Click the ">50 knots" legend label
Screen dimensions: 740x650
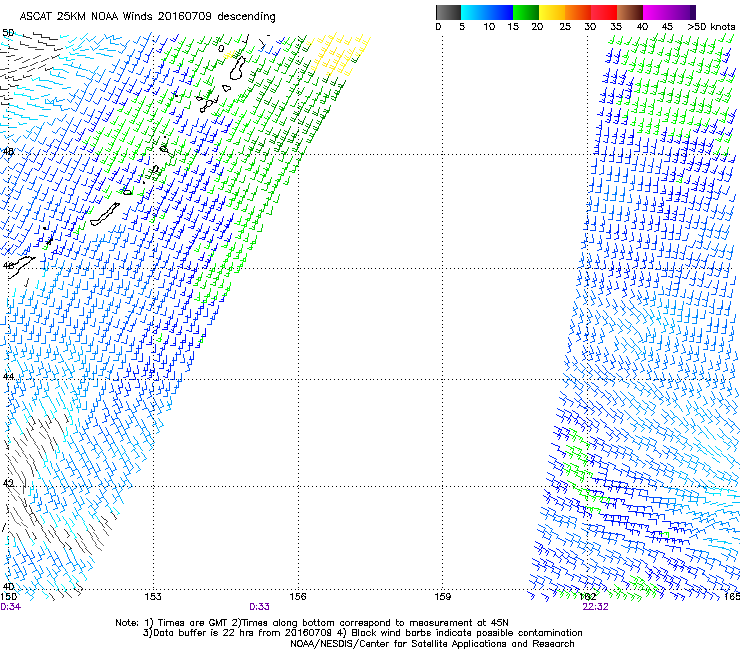(x=711, y=27)
